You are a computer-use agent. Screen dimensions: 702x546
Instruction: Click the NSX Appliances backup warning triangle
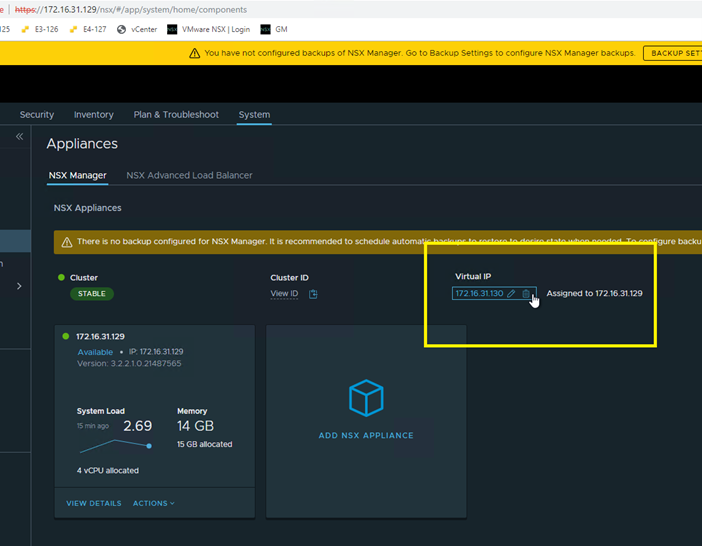pos(67,242)
